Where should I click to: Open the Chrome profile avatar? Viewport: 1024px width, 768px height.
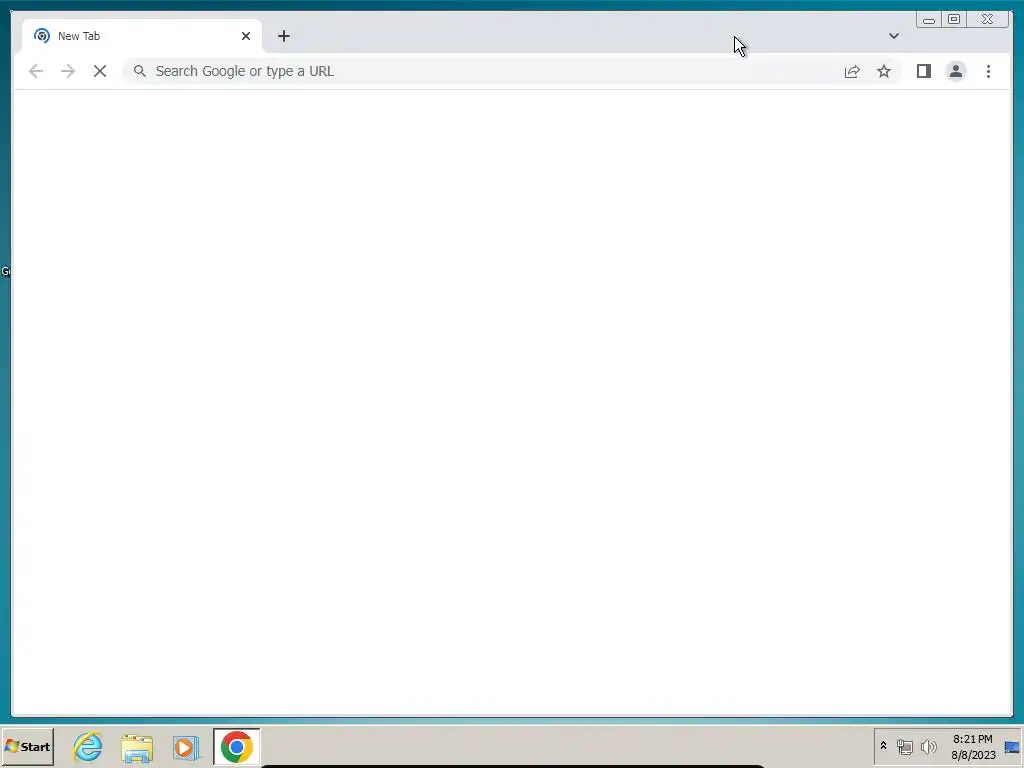click(955, 71)
